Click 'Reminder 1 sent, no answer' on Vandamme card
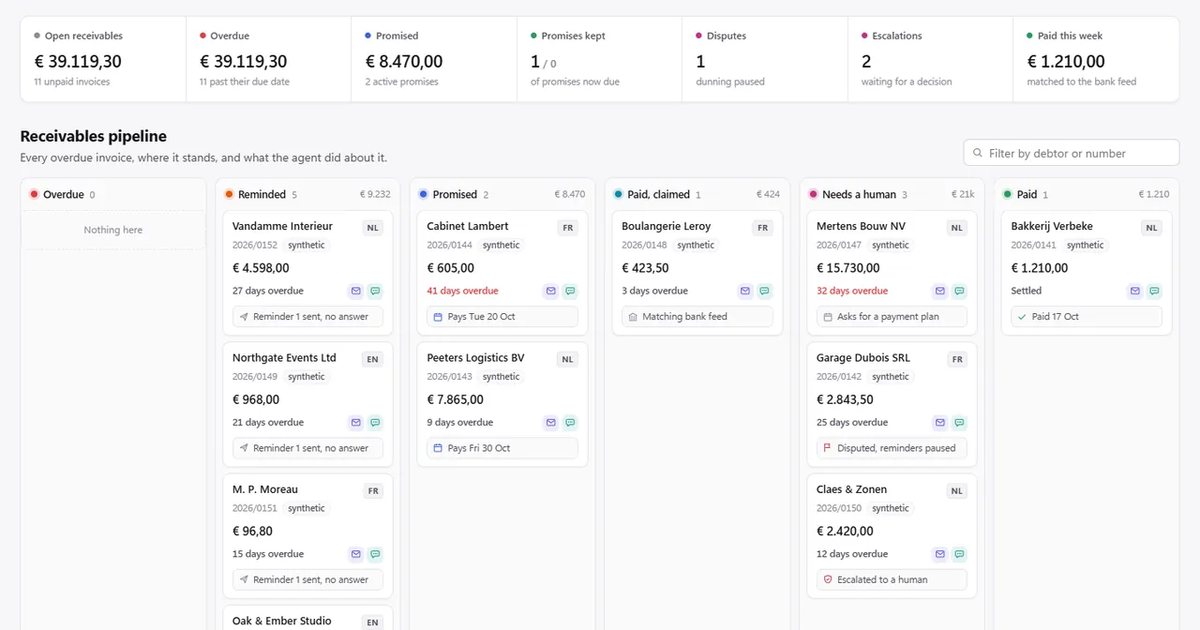1200x630 pixels. tap(307, 317)
